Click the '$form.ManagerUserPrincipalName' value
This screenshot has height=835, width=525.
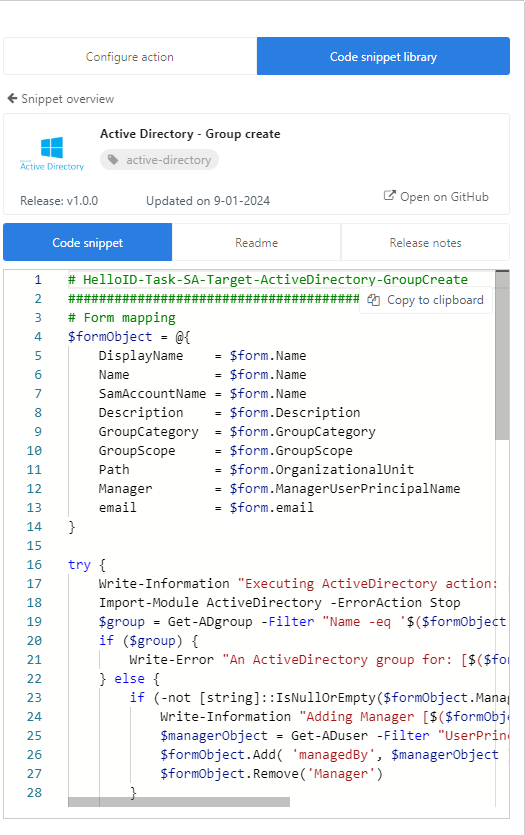345,489
